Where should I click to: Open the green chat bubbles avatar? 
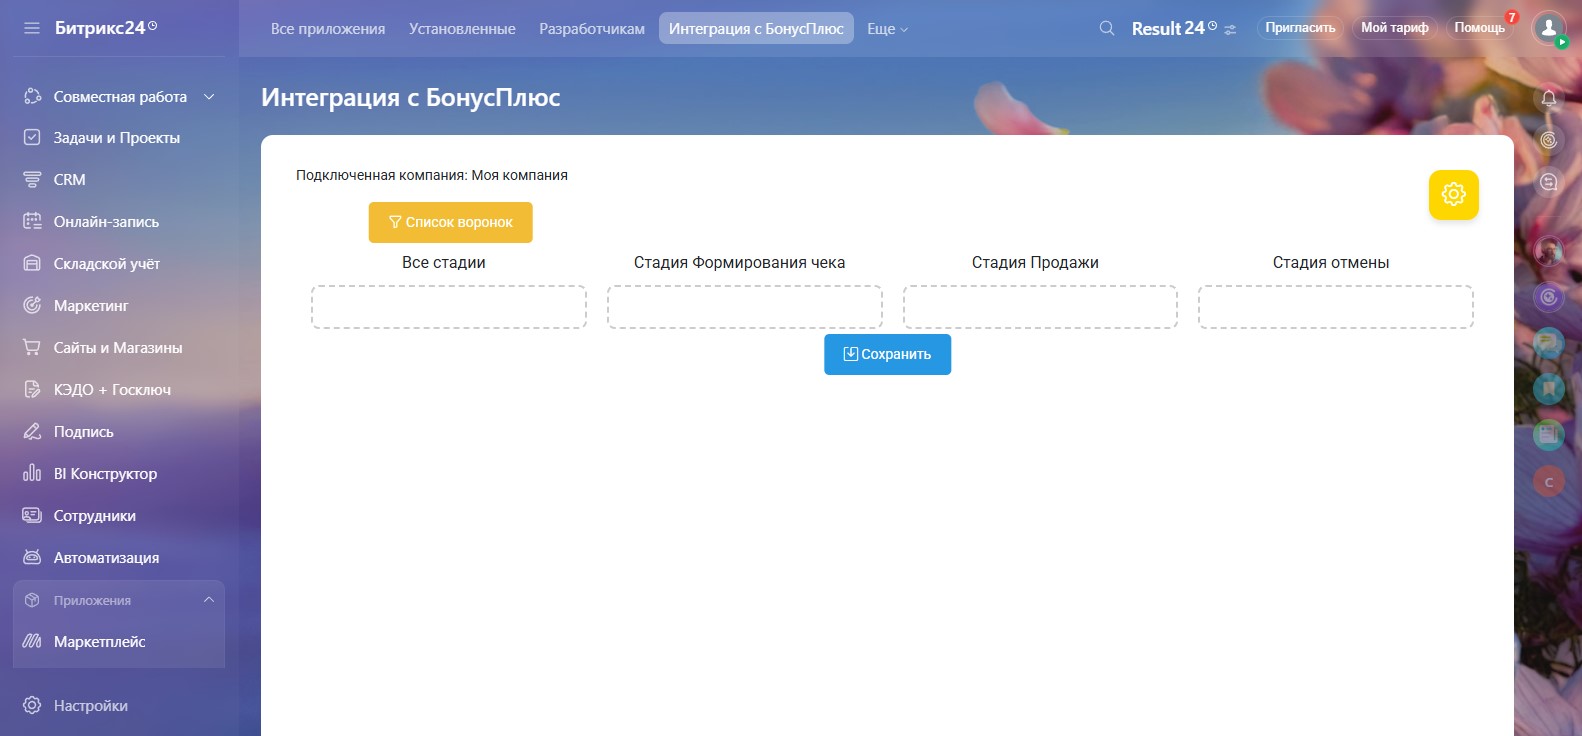click(x=1549, y=343)
